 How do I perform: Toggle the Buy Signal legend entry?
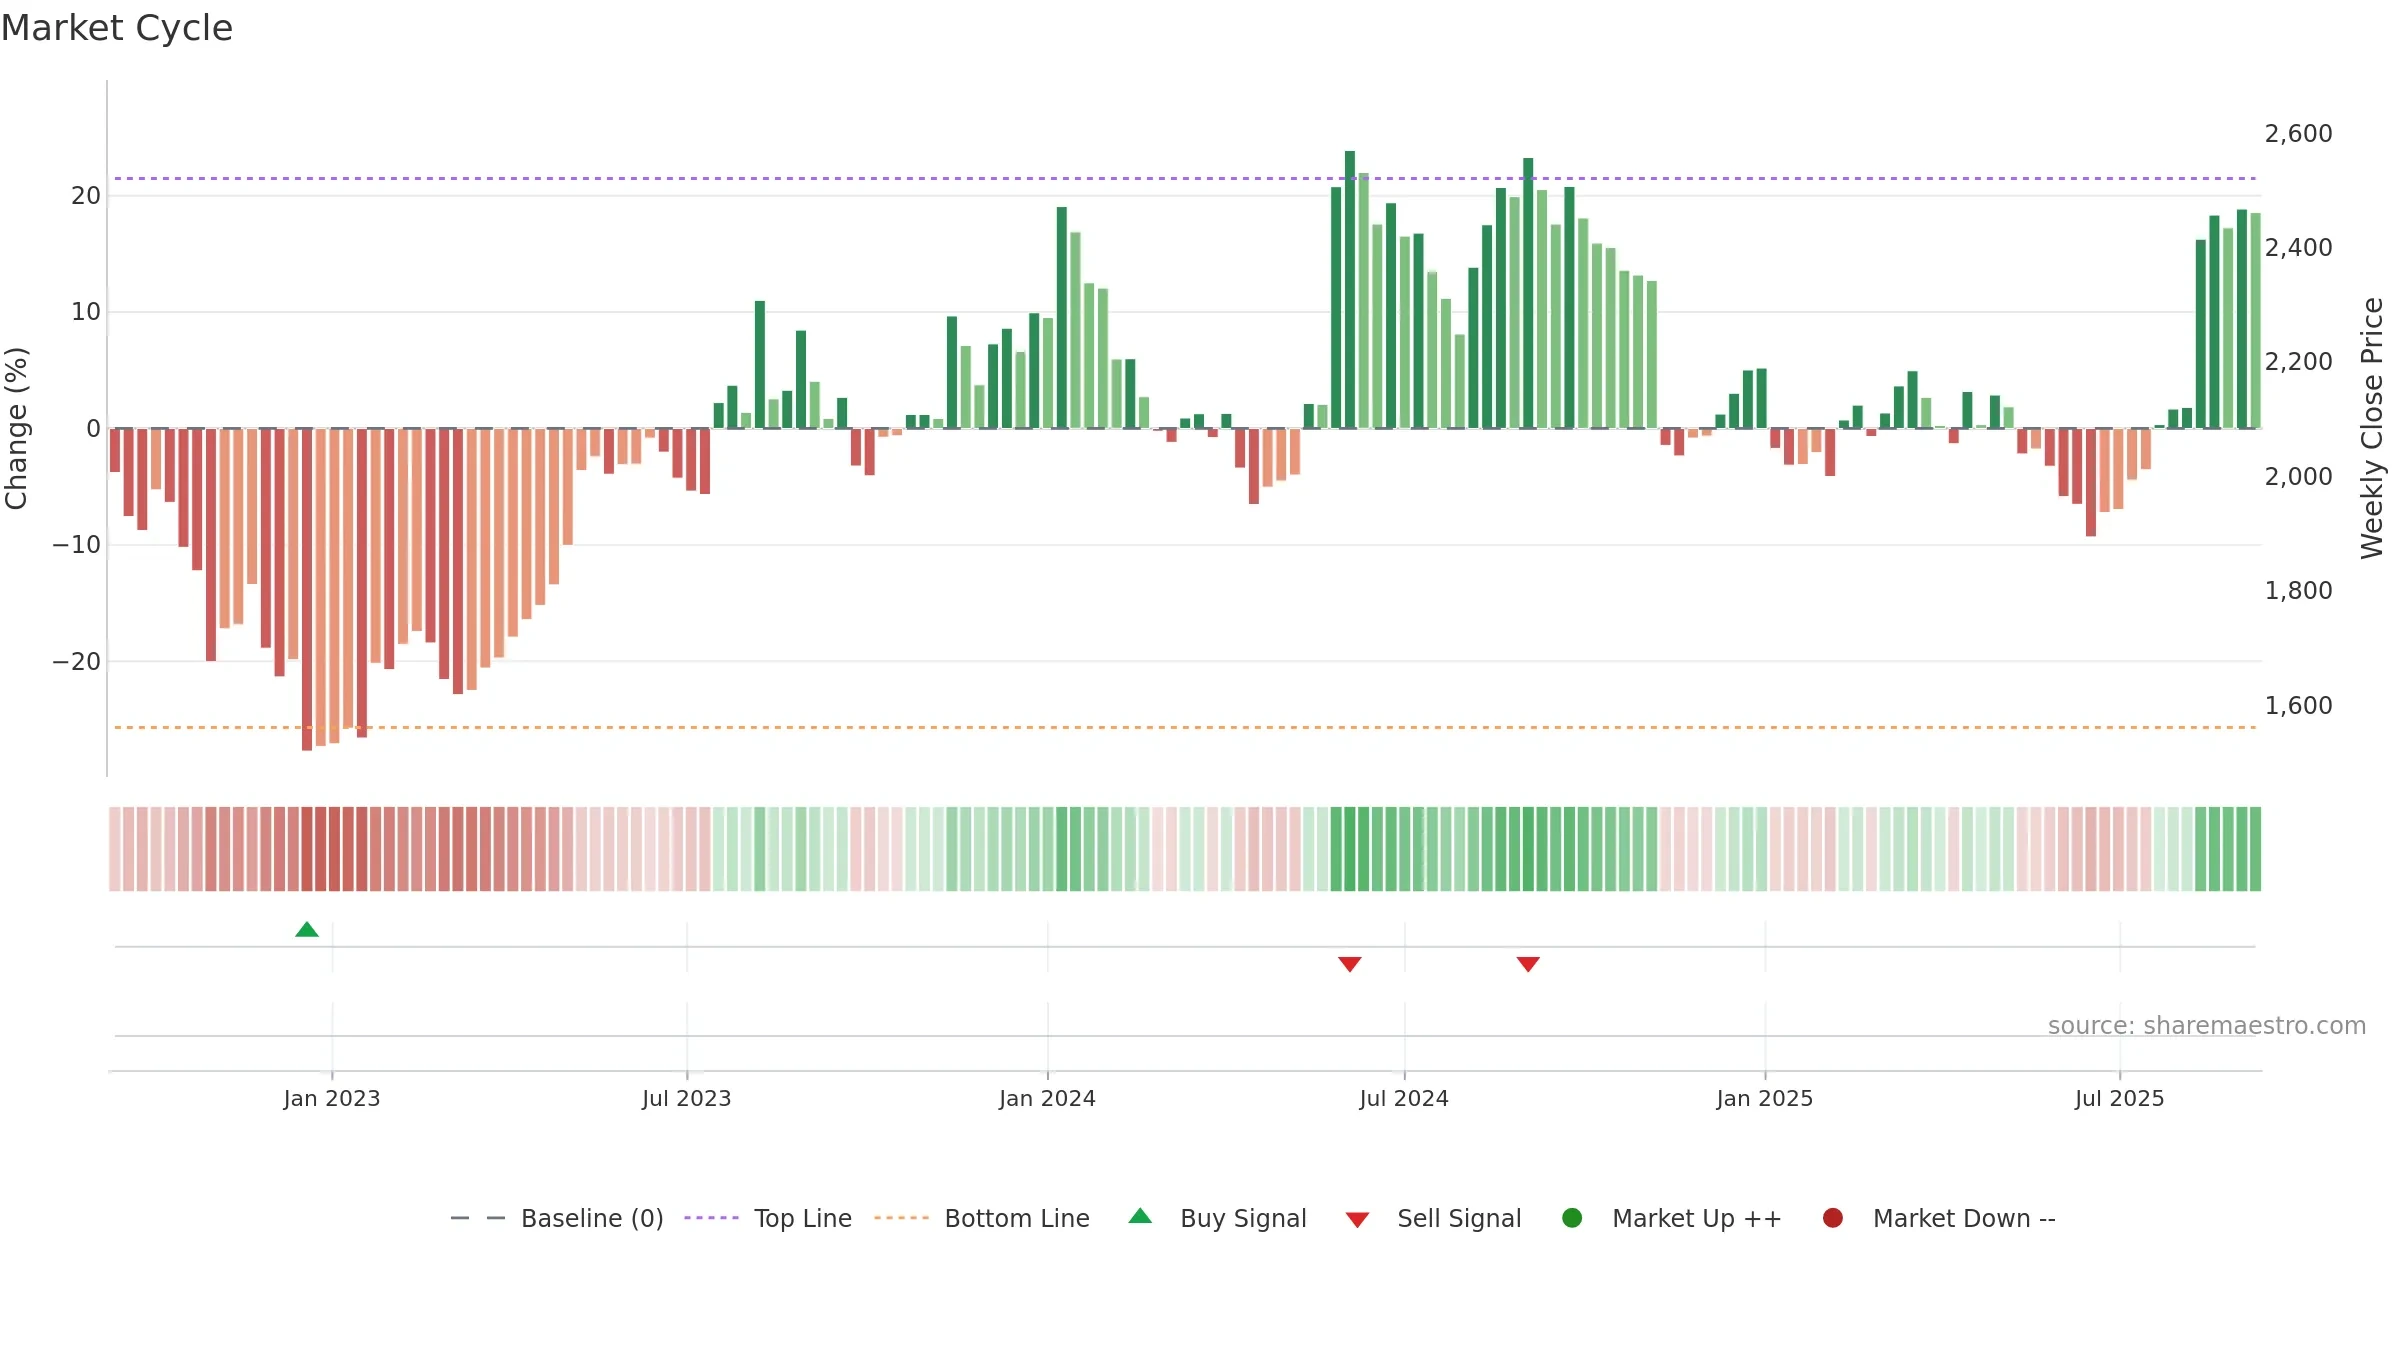click(x=1217, y=1219)
